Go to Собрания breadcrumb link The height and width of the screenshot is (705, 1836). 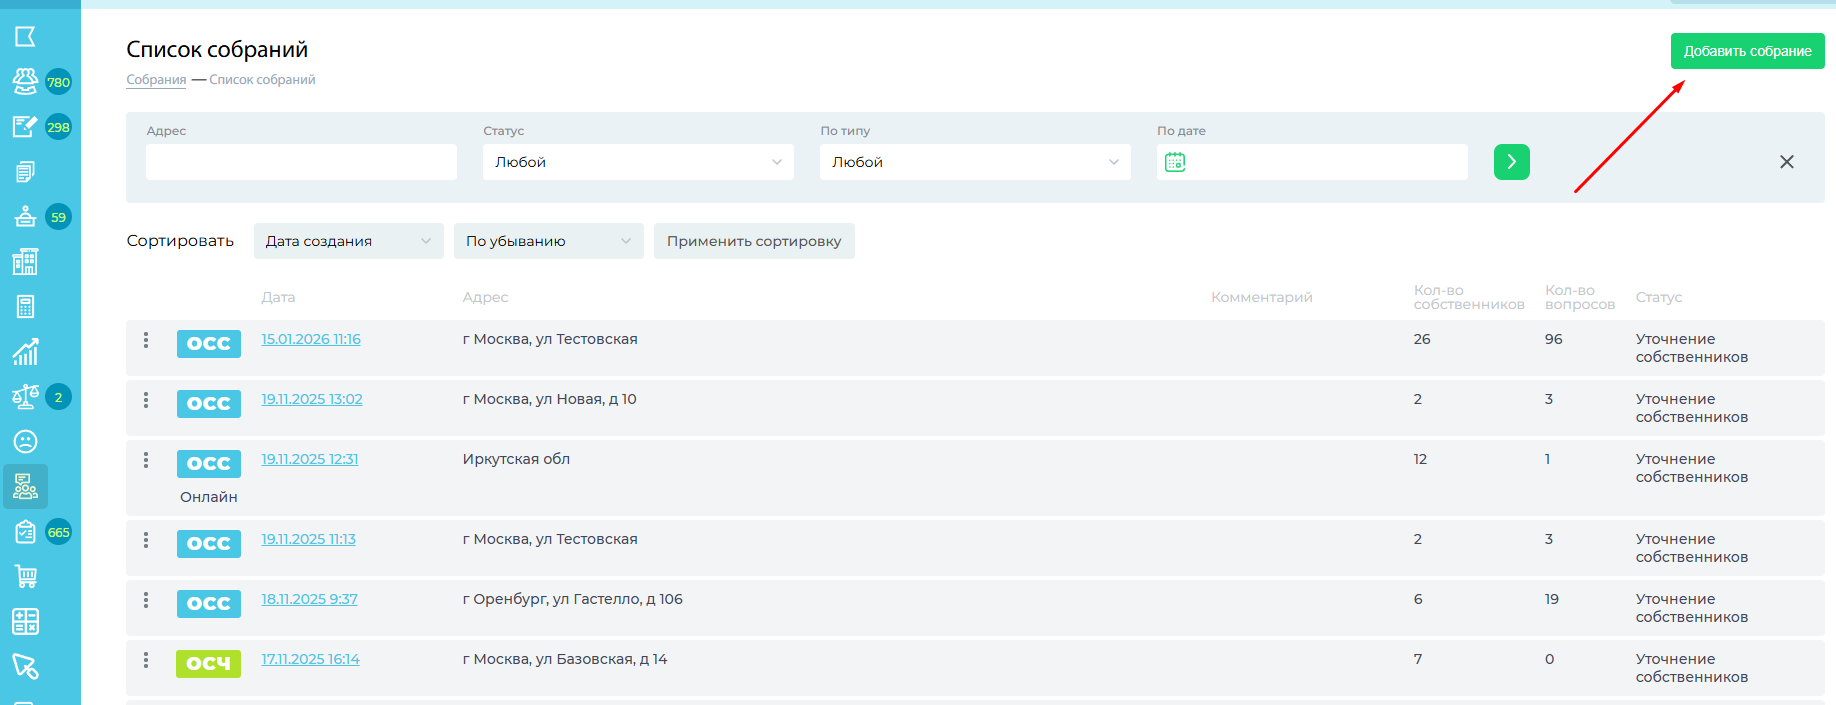click(156, 80)
